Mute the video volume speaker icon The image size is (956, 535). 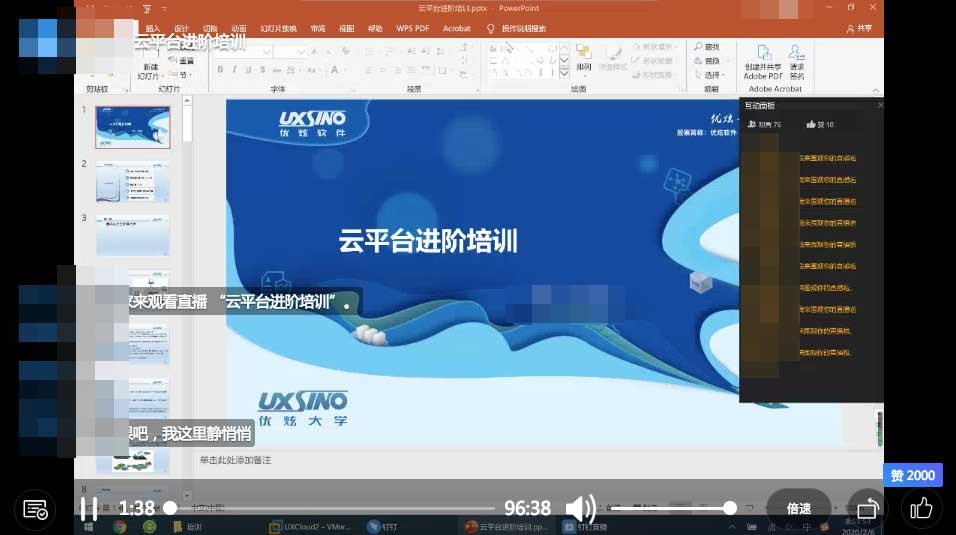(x=581, y=508)
